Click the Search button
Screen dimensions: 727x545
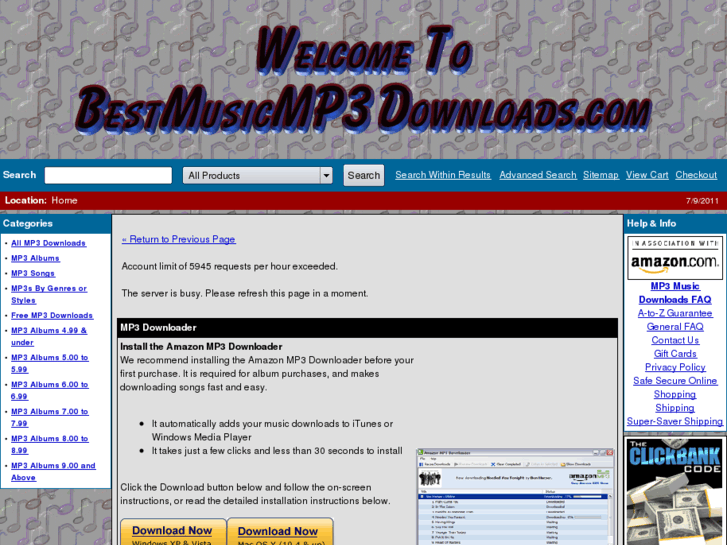pos(364,175)
